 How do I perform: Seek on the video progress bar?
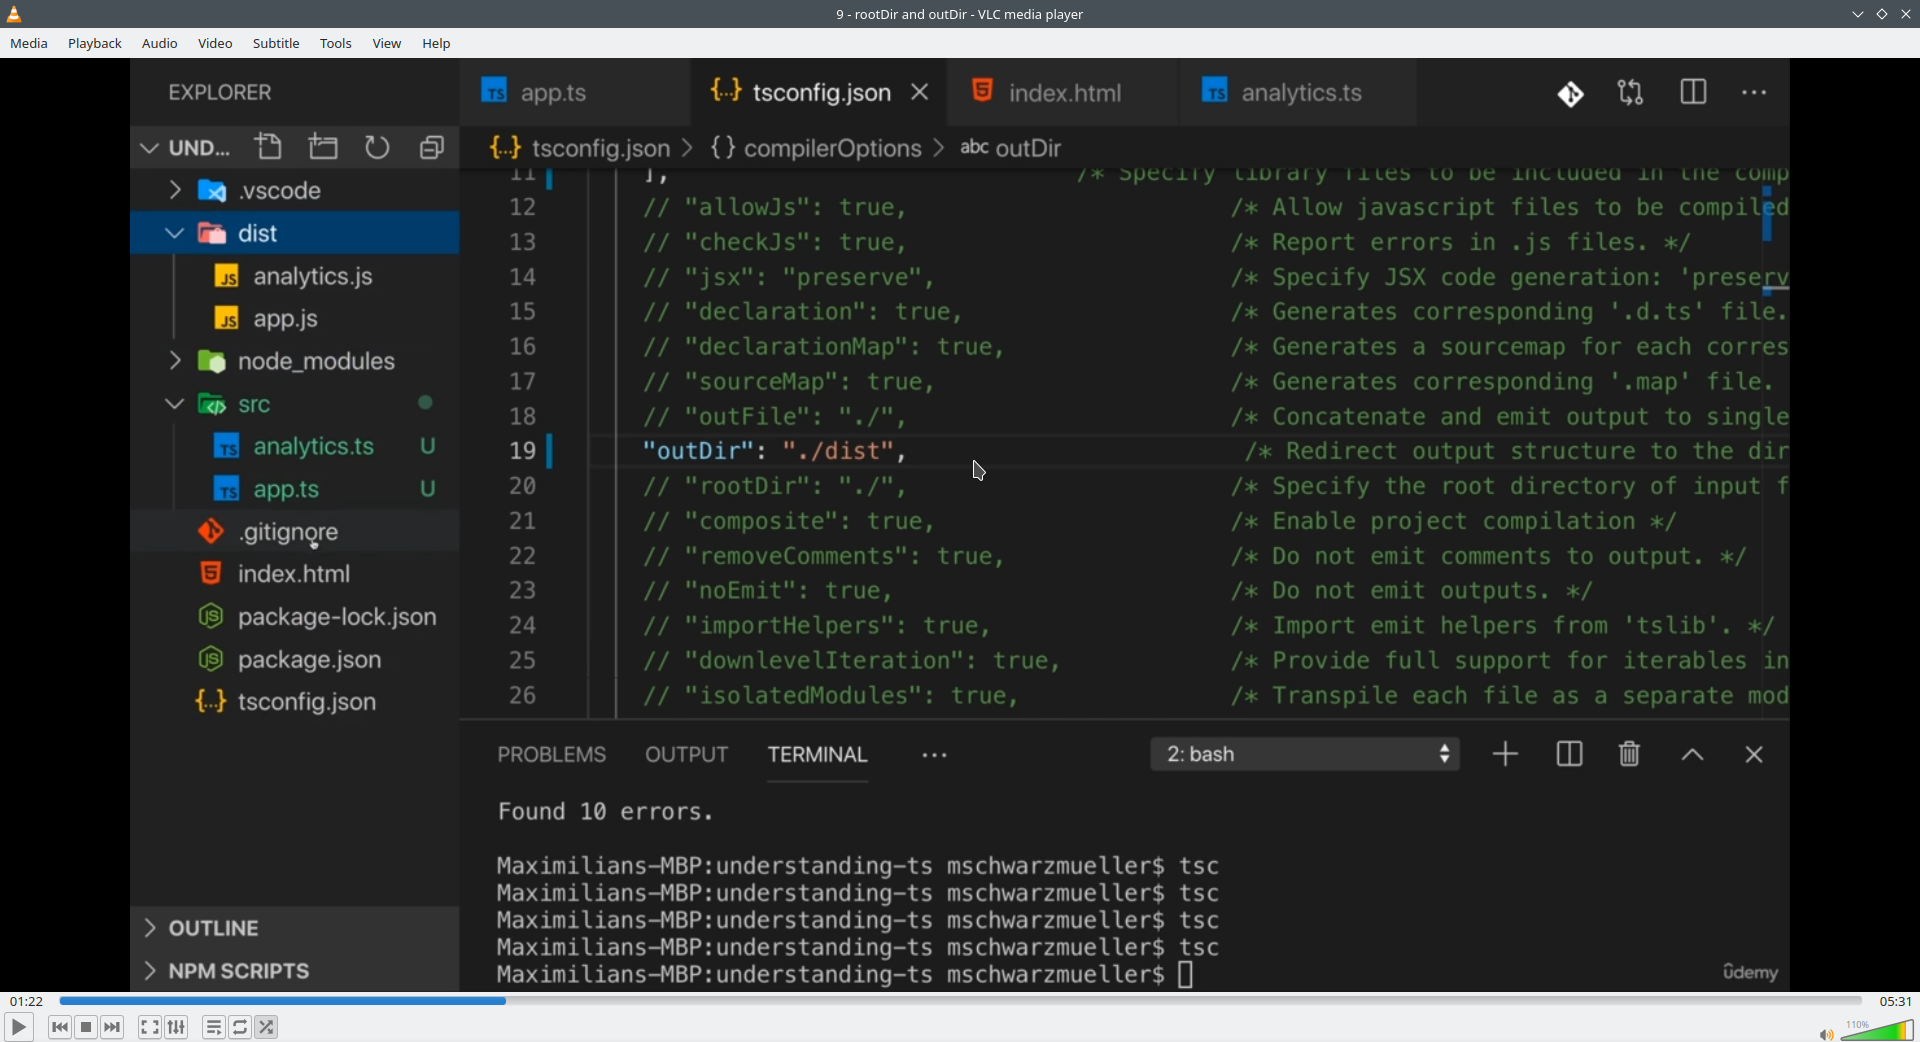pos(960,1001)
